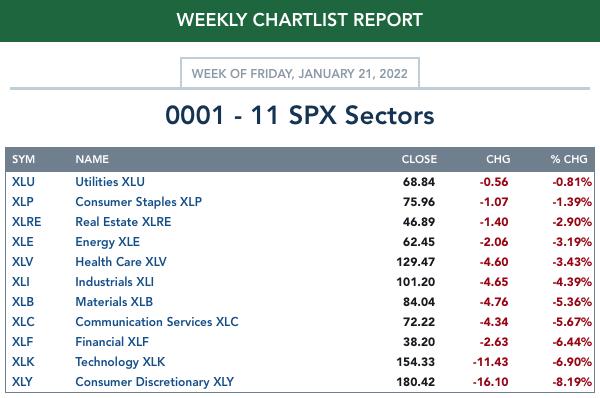Image resolution: width=600 pixels, height=398 pixels.
Task: Open the Utilities XLU name link
Action: 110,182
